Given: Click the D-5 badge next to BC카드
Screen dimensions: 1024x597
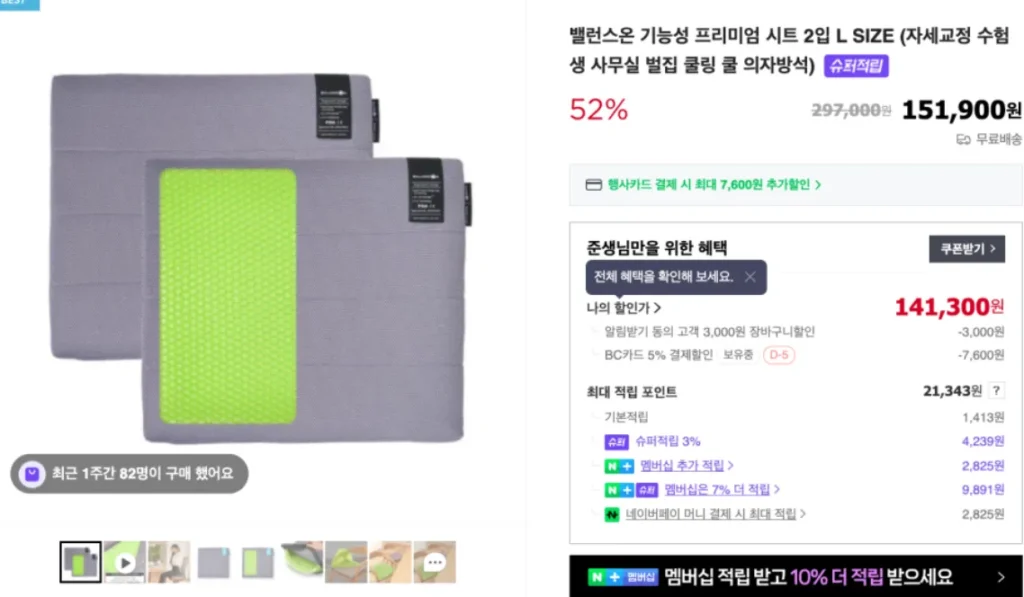Looking at the screenshot, I should pyautogui.click(x=778, y=355).
